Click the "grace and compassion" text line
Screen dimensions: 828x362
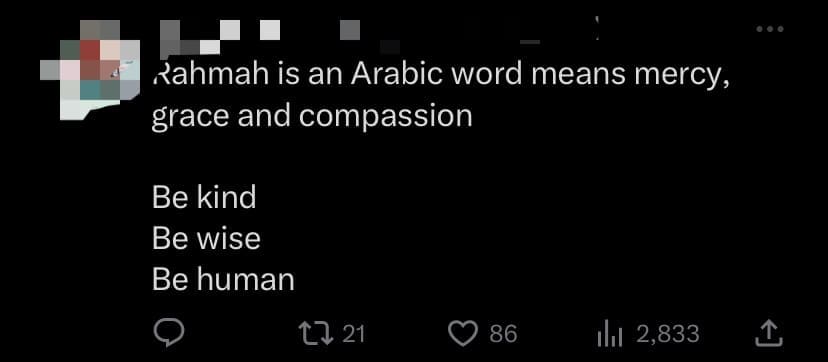312,117
